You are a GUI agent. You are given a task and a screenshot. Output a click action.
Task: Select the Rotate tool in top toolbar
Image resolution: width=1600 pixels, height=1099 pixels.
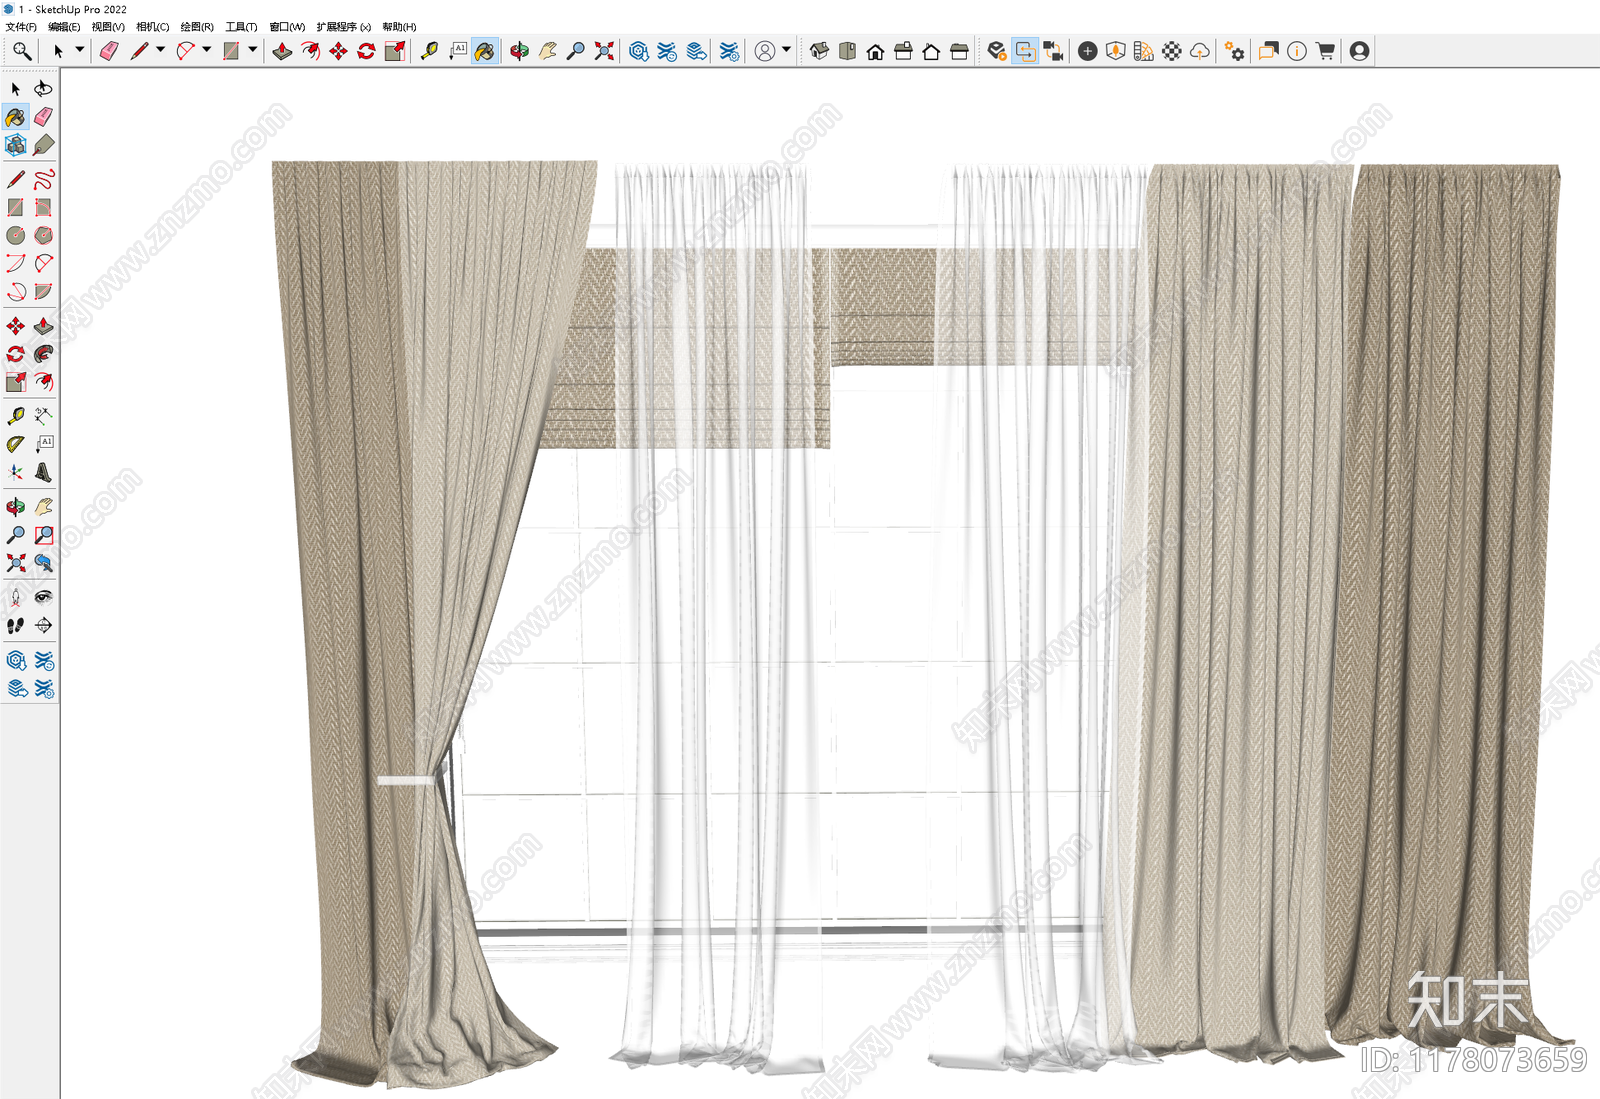pos(367,51)
